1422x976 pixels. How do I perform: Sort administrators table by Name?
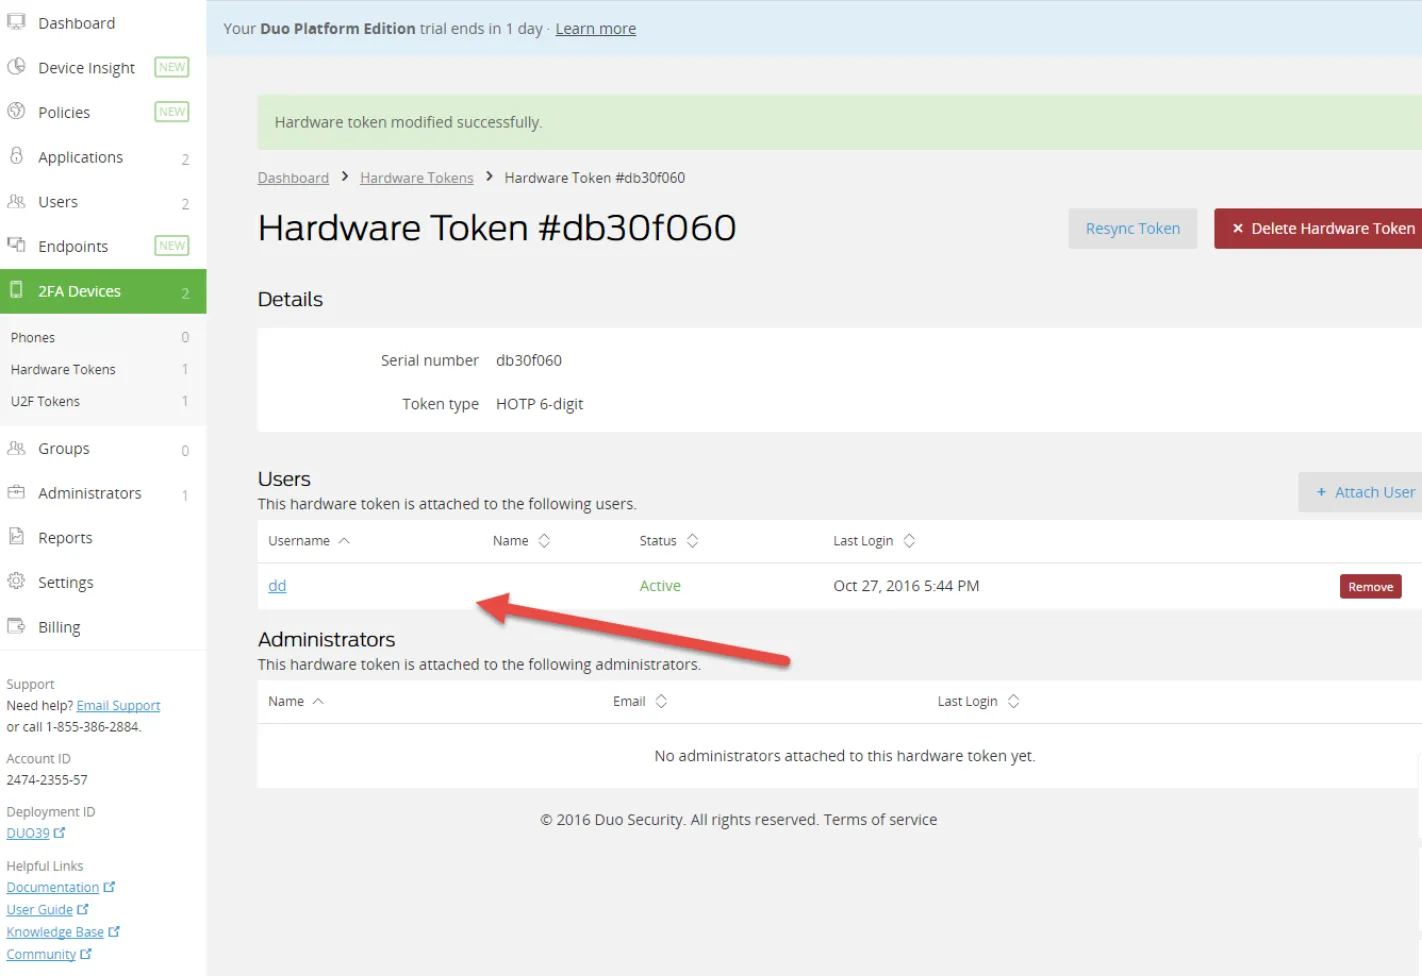click(x=296, y=701)
